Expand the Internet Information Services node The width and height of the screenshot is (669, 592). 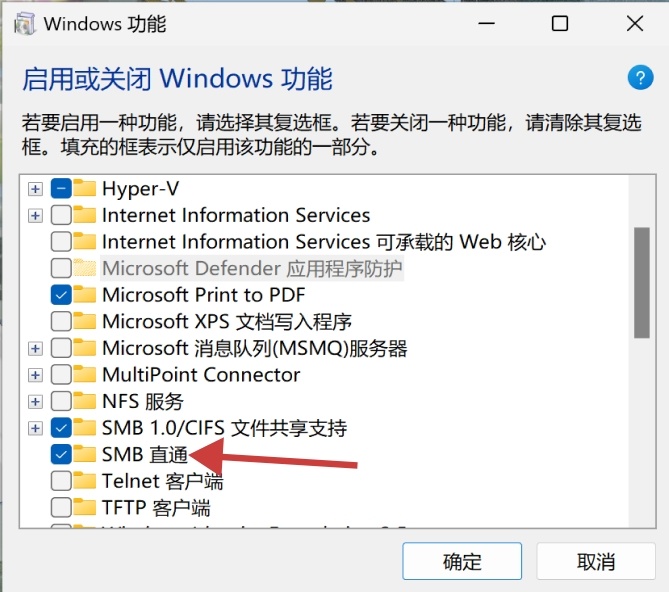[x=36, y=215]
